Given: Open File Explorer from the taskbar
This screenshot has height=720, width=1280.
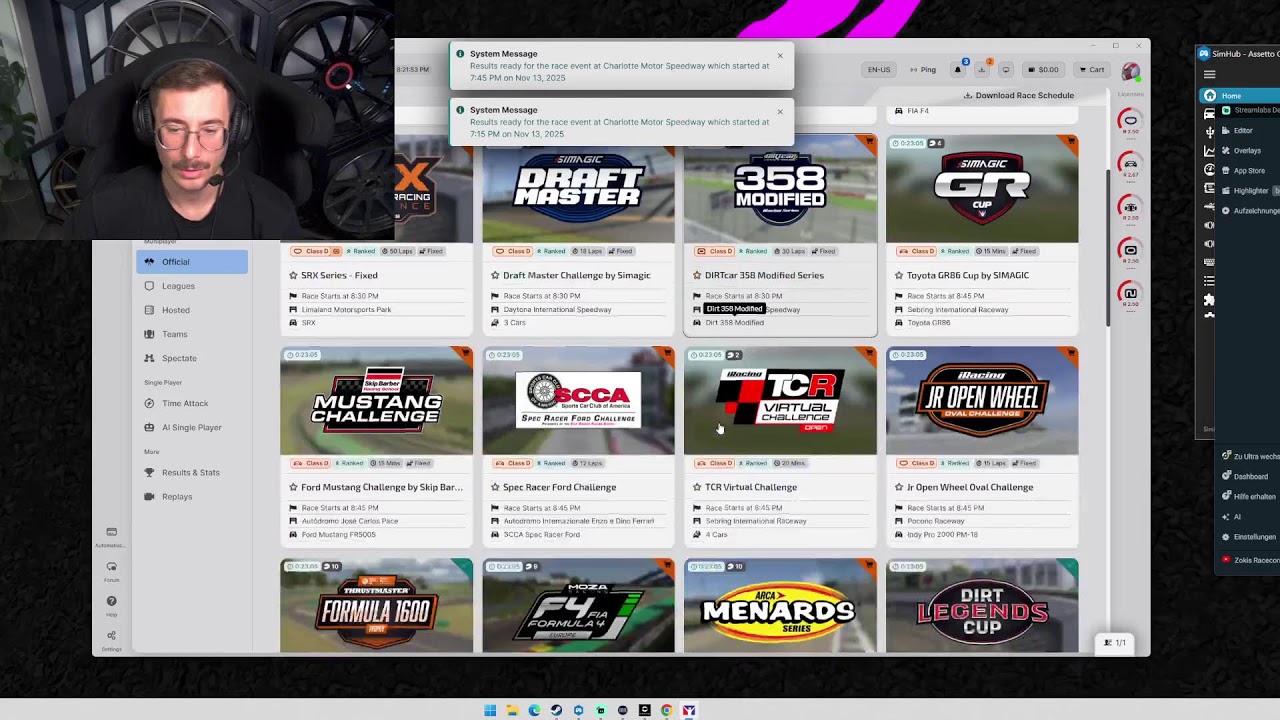Looking at the screenshot, I should click(512, 711).
